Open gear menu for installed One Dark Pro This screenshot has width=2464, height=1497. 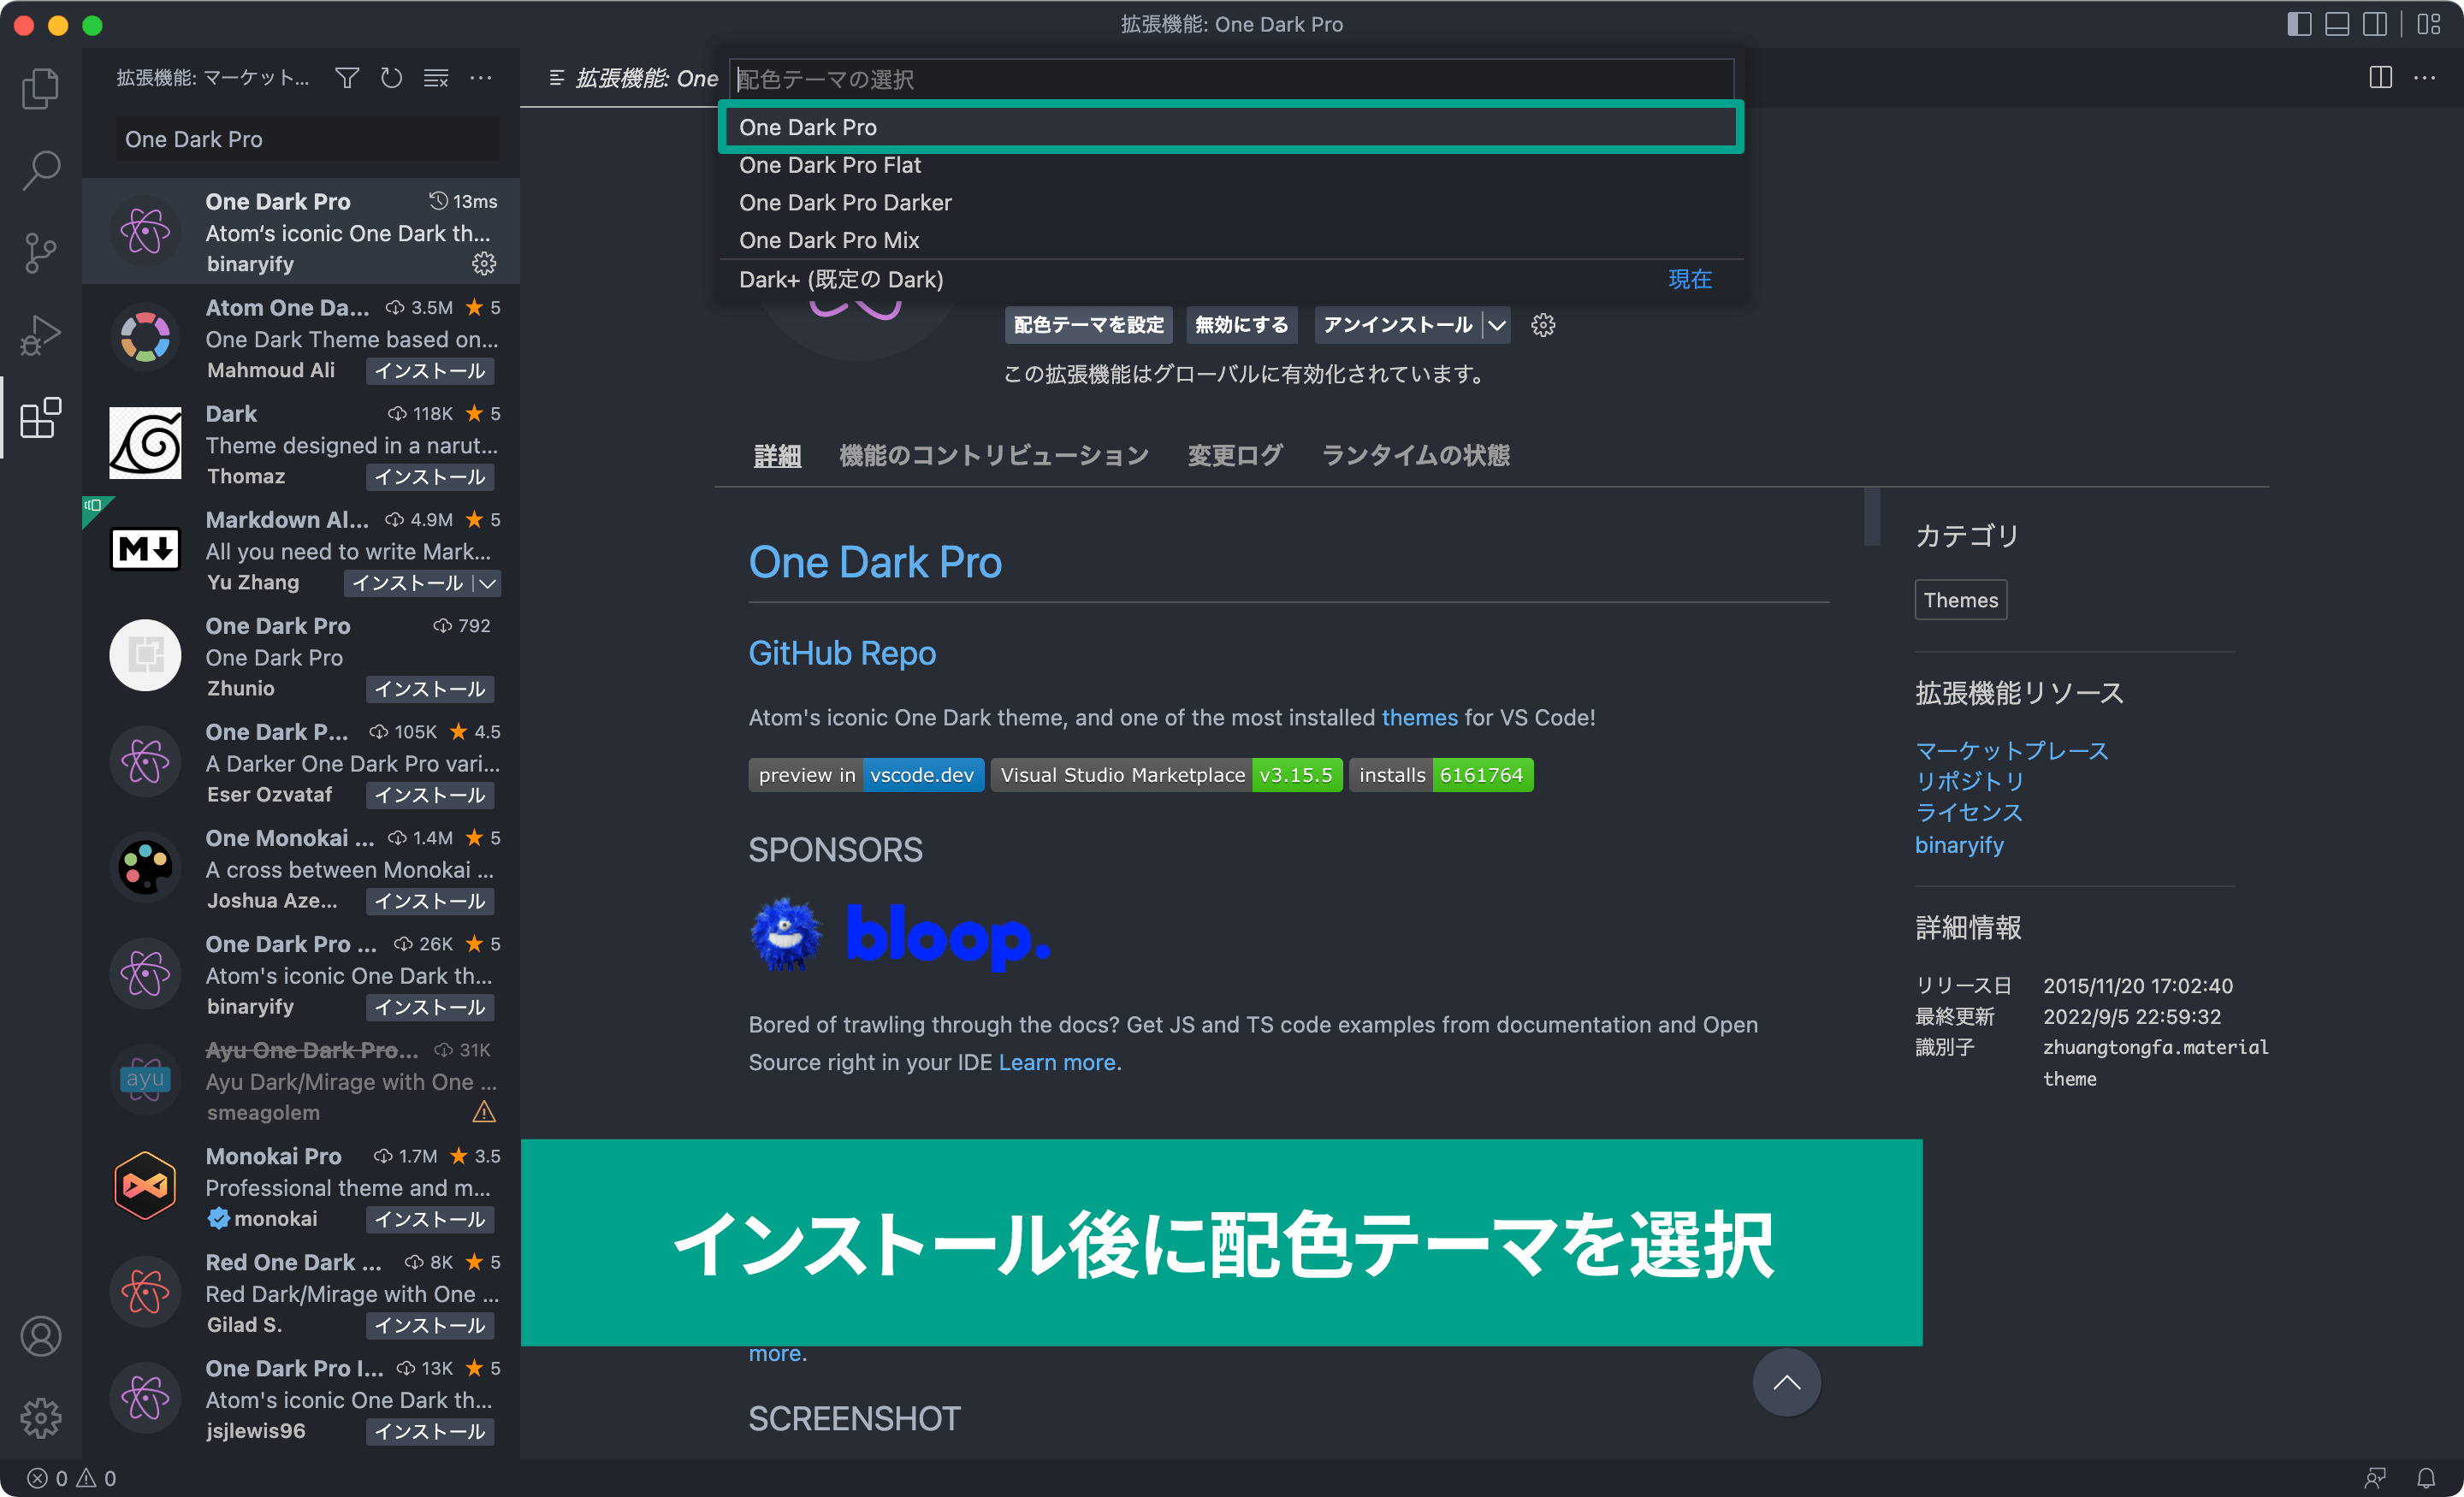(x=484, y=263)
